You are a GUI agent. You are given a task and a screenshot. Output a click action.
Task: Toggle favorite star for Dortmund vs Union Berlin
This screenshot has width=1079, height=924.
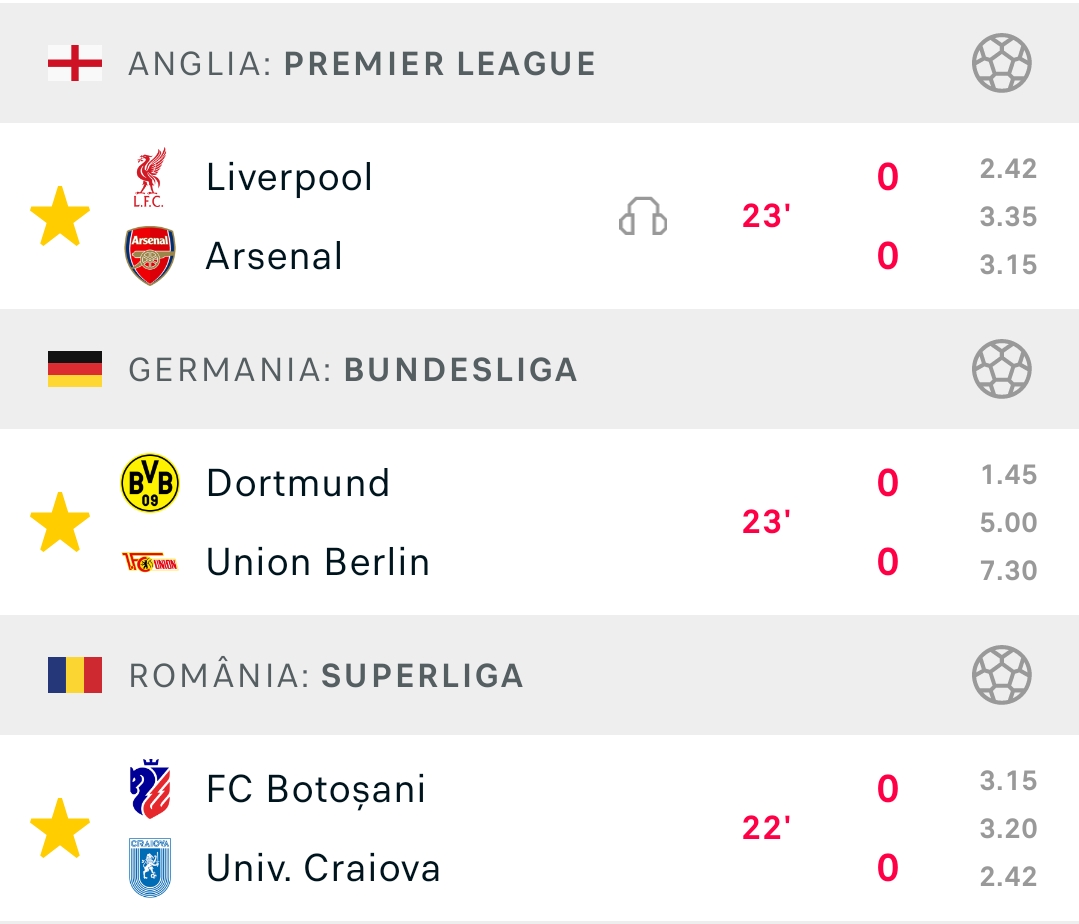click(60, 522)
